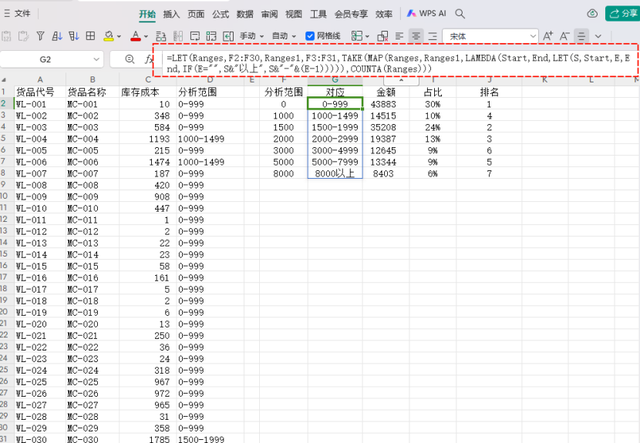Open the 公式 tab
The height and width of the screenshot is (443, 640).
click(x=220, y=14)
